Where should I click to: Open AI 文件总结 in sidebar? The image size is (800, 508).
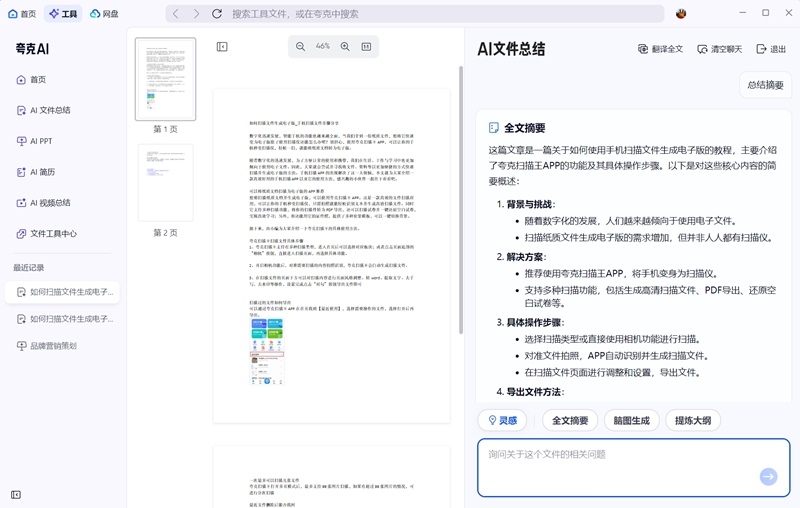click(43, 110)
